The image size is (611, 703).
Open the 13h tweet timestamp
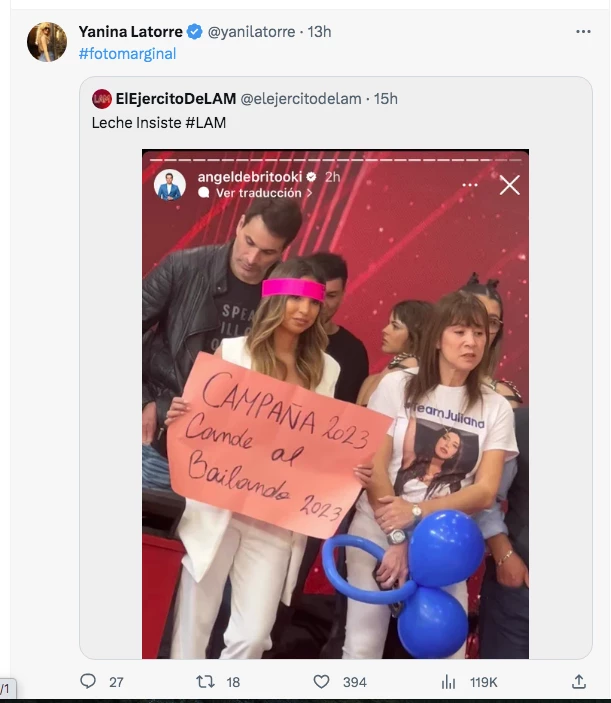319,32
